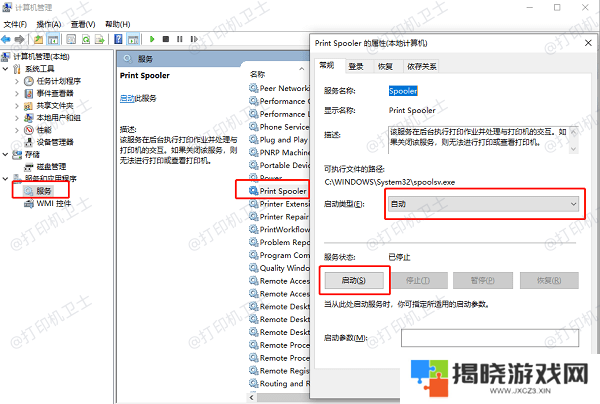600x404 pixels.
Task: Select 共享文件夹 in the tree
Action: coord(55,105)
